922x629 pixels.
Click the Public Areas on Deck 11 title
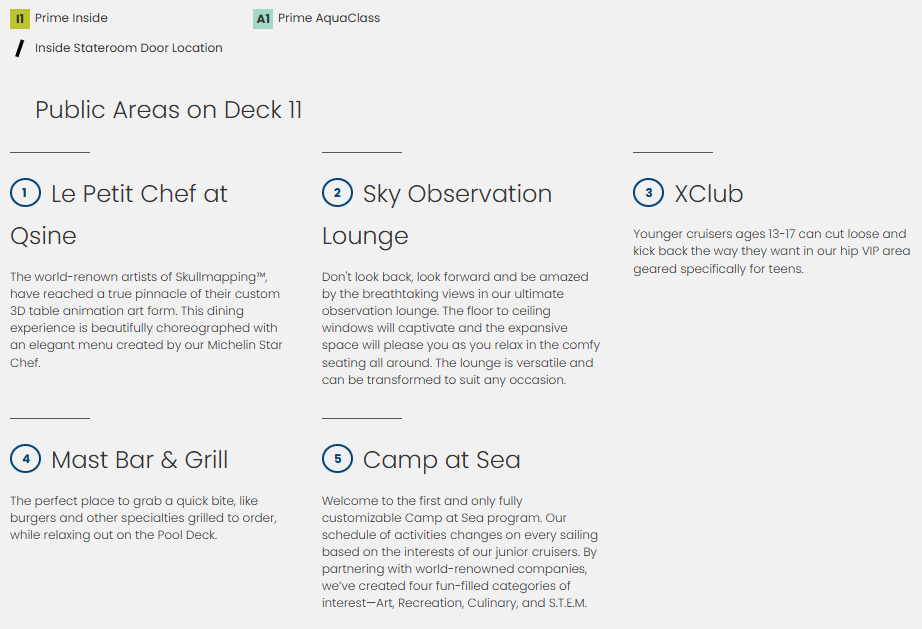[168, 110]
